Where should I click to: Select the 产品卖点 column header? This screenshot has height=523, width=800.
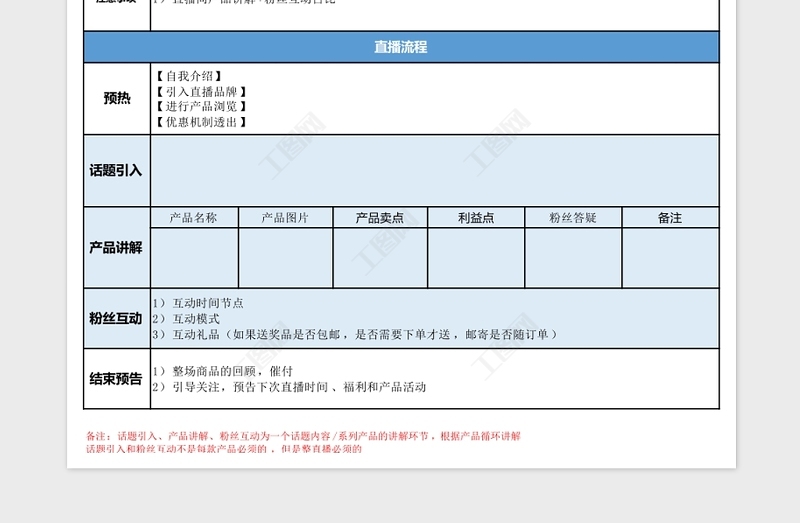(380, 218)
